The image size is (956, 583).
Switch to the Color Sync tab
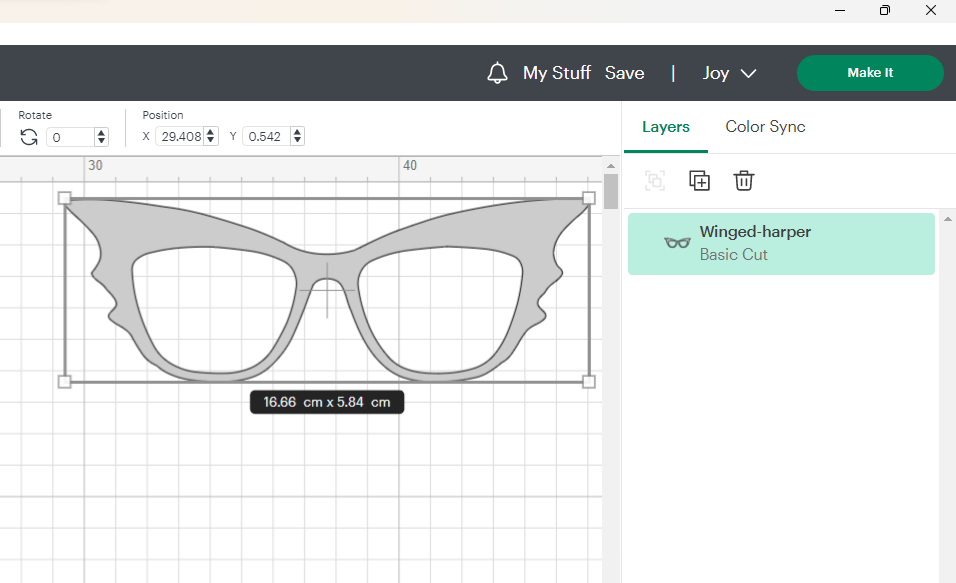[x=765, y=127]
